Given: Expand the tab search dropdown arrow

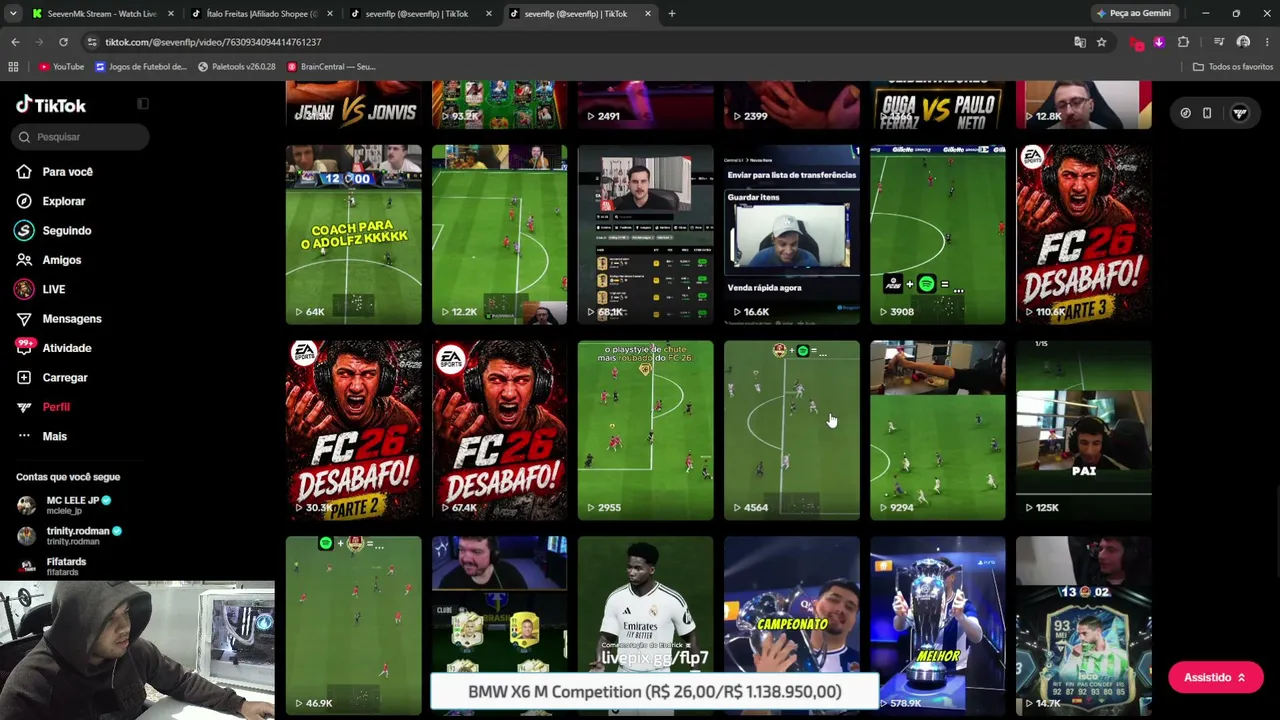Looking at the screenshot, I should tap(13, 14).
